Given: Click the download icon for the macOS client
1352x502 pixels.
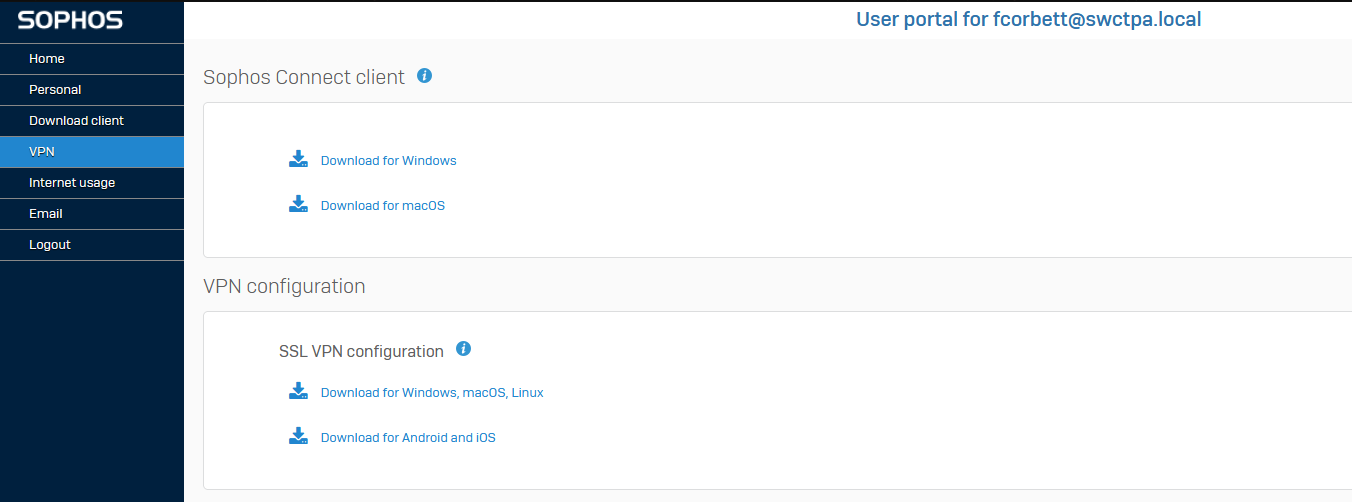Looking at the screenshot, I should pos(298,204).
